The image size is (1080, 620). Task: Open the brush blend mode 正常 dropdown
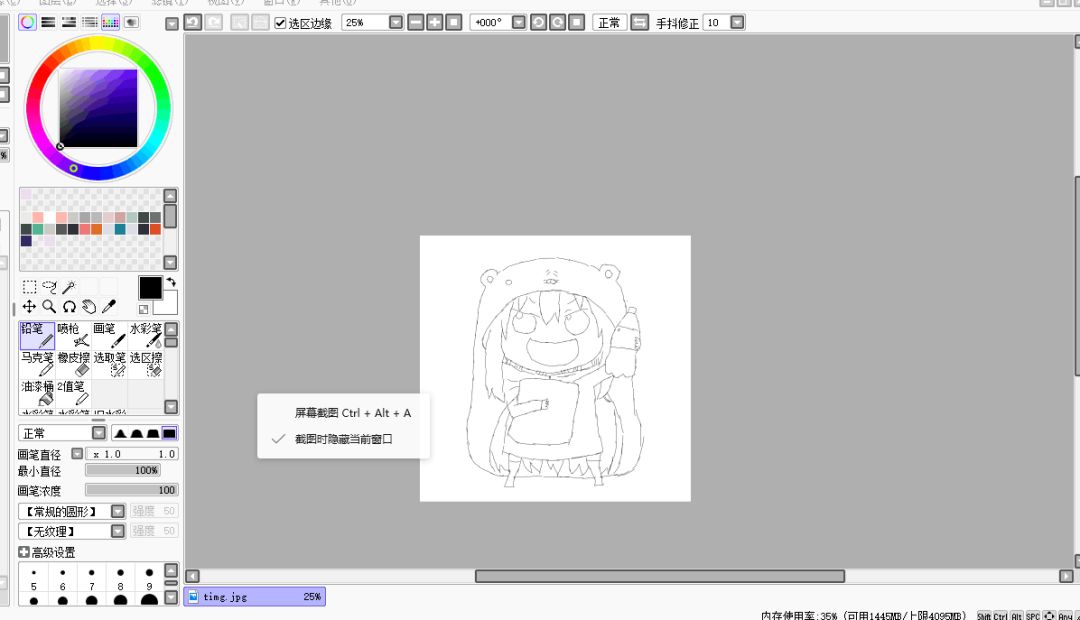coord(99,433)
